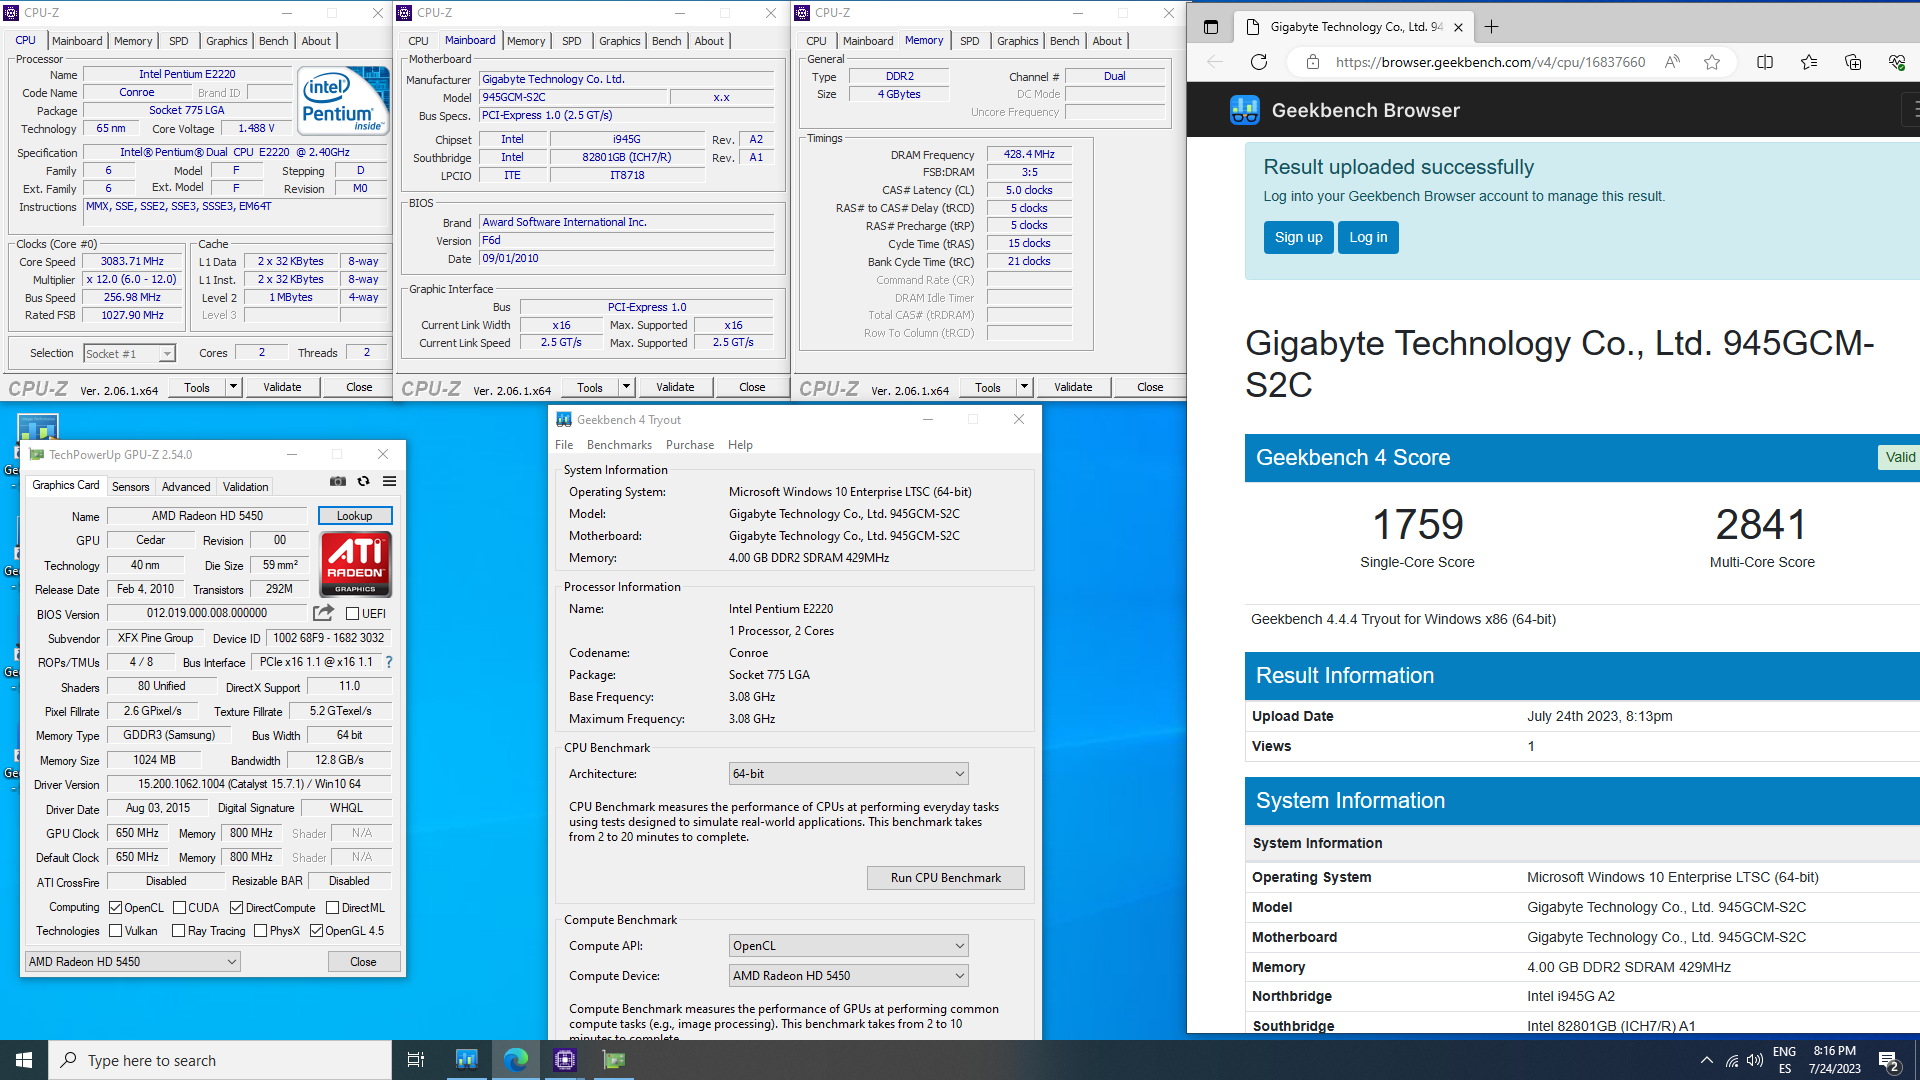Click the Edge tab actions menu icon
The width and height of the screenshot is (1920, 1080).
pos(1211,27)
